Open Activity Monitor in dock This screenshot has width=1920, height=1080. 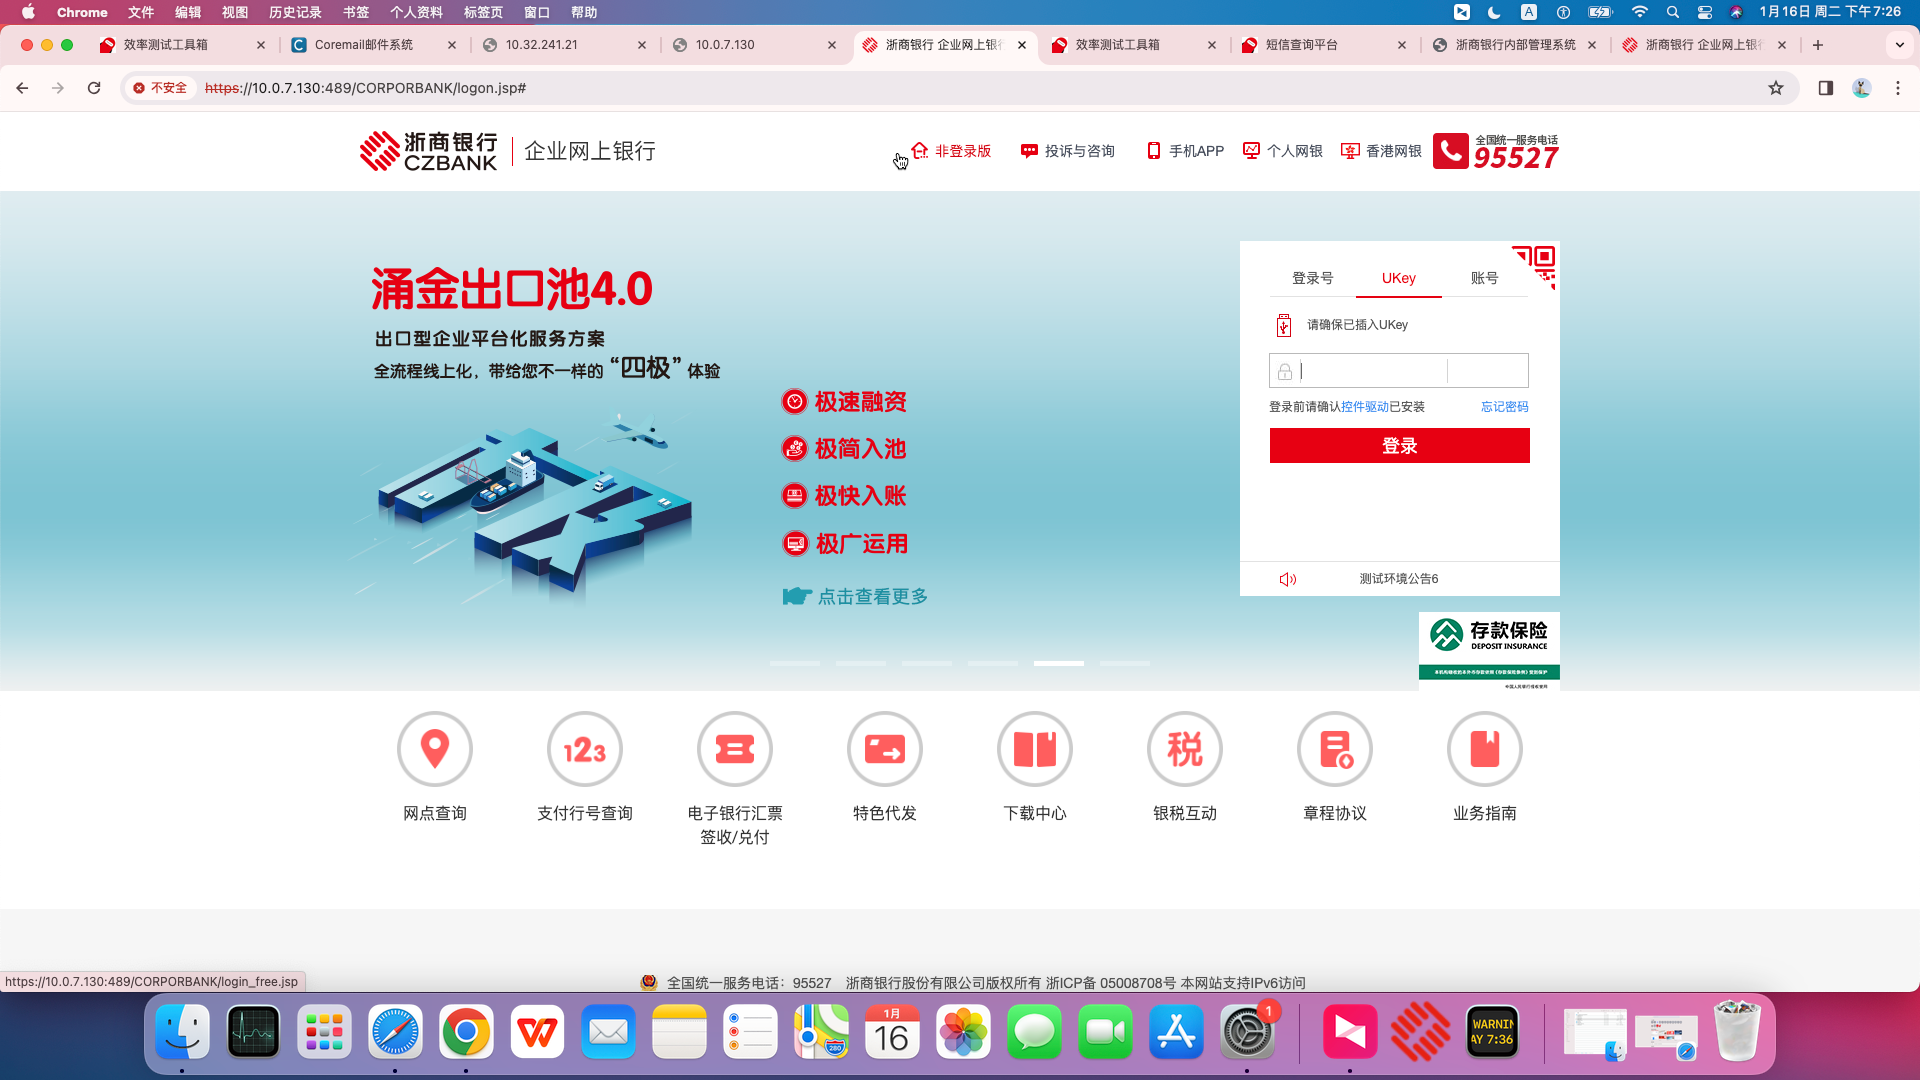point(253,1032)
